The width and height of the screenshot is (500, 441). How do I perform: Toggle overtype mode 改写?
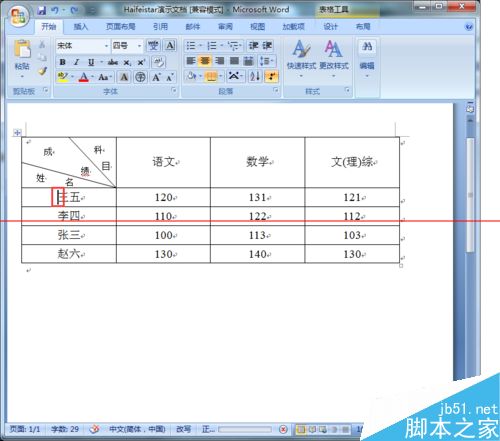pos(183,429)
